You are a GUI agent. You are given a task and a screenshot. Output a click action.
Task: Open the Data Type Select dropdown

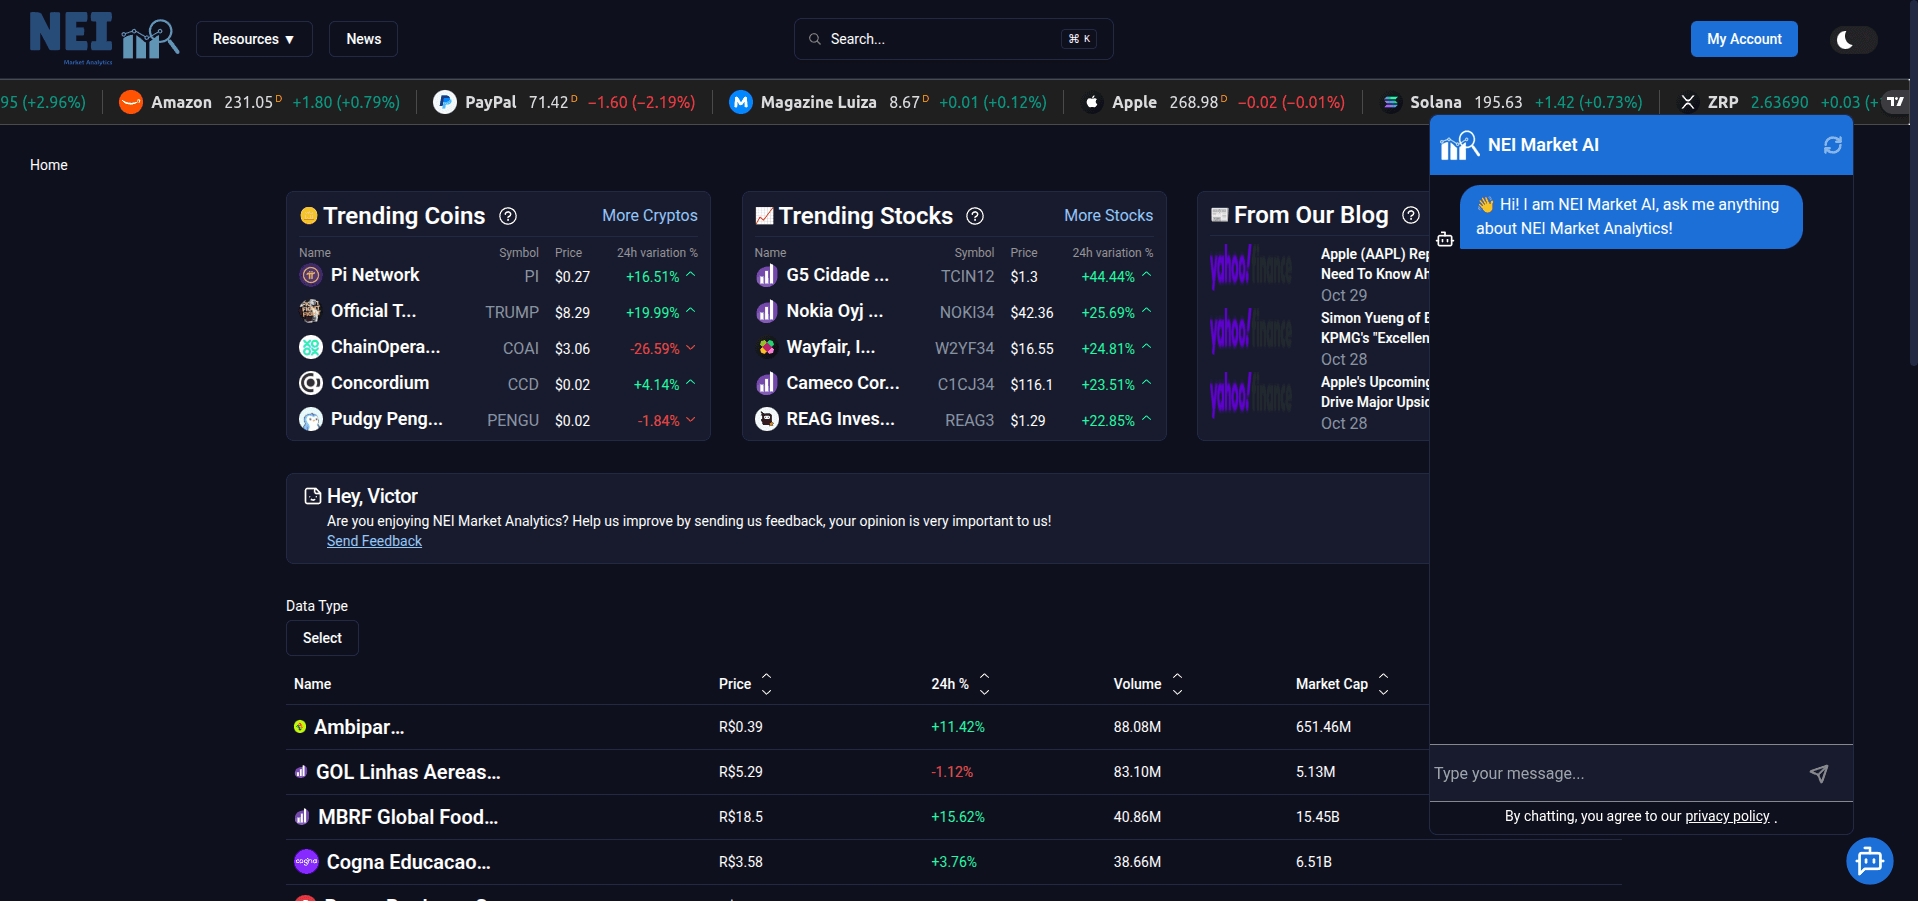[x=321, y=637]
